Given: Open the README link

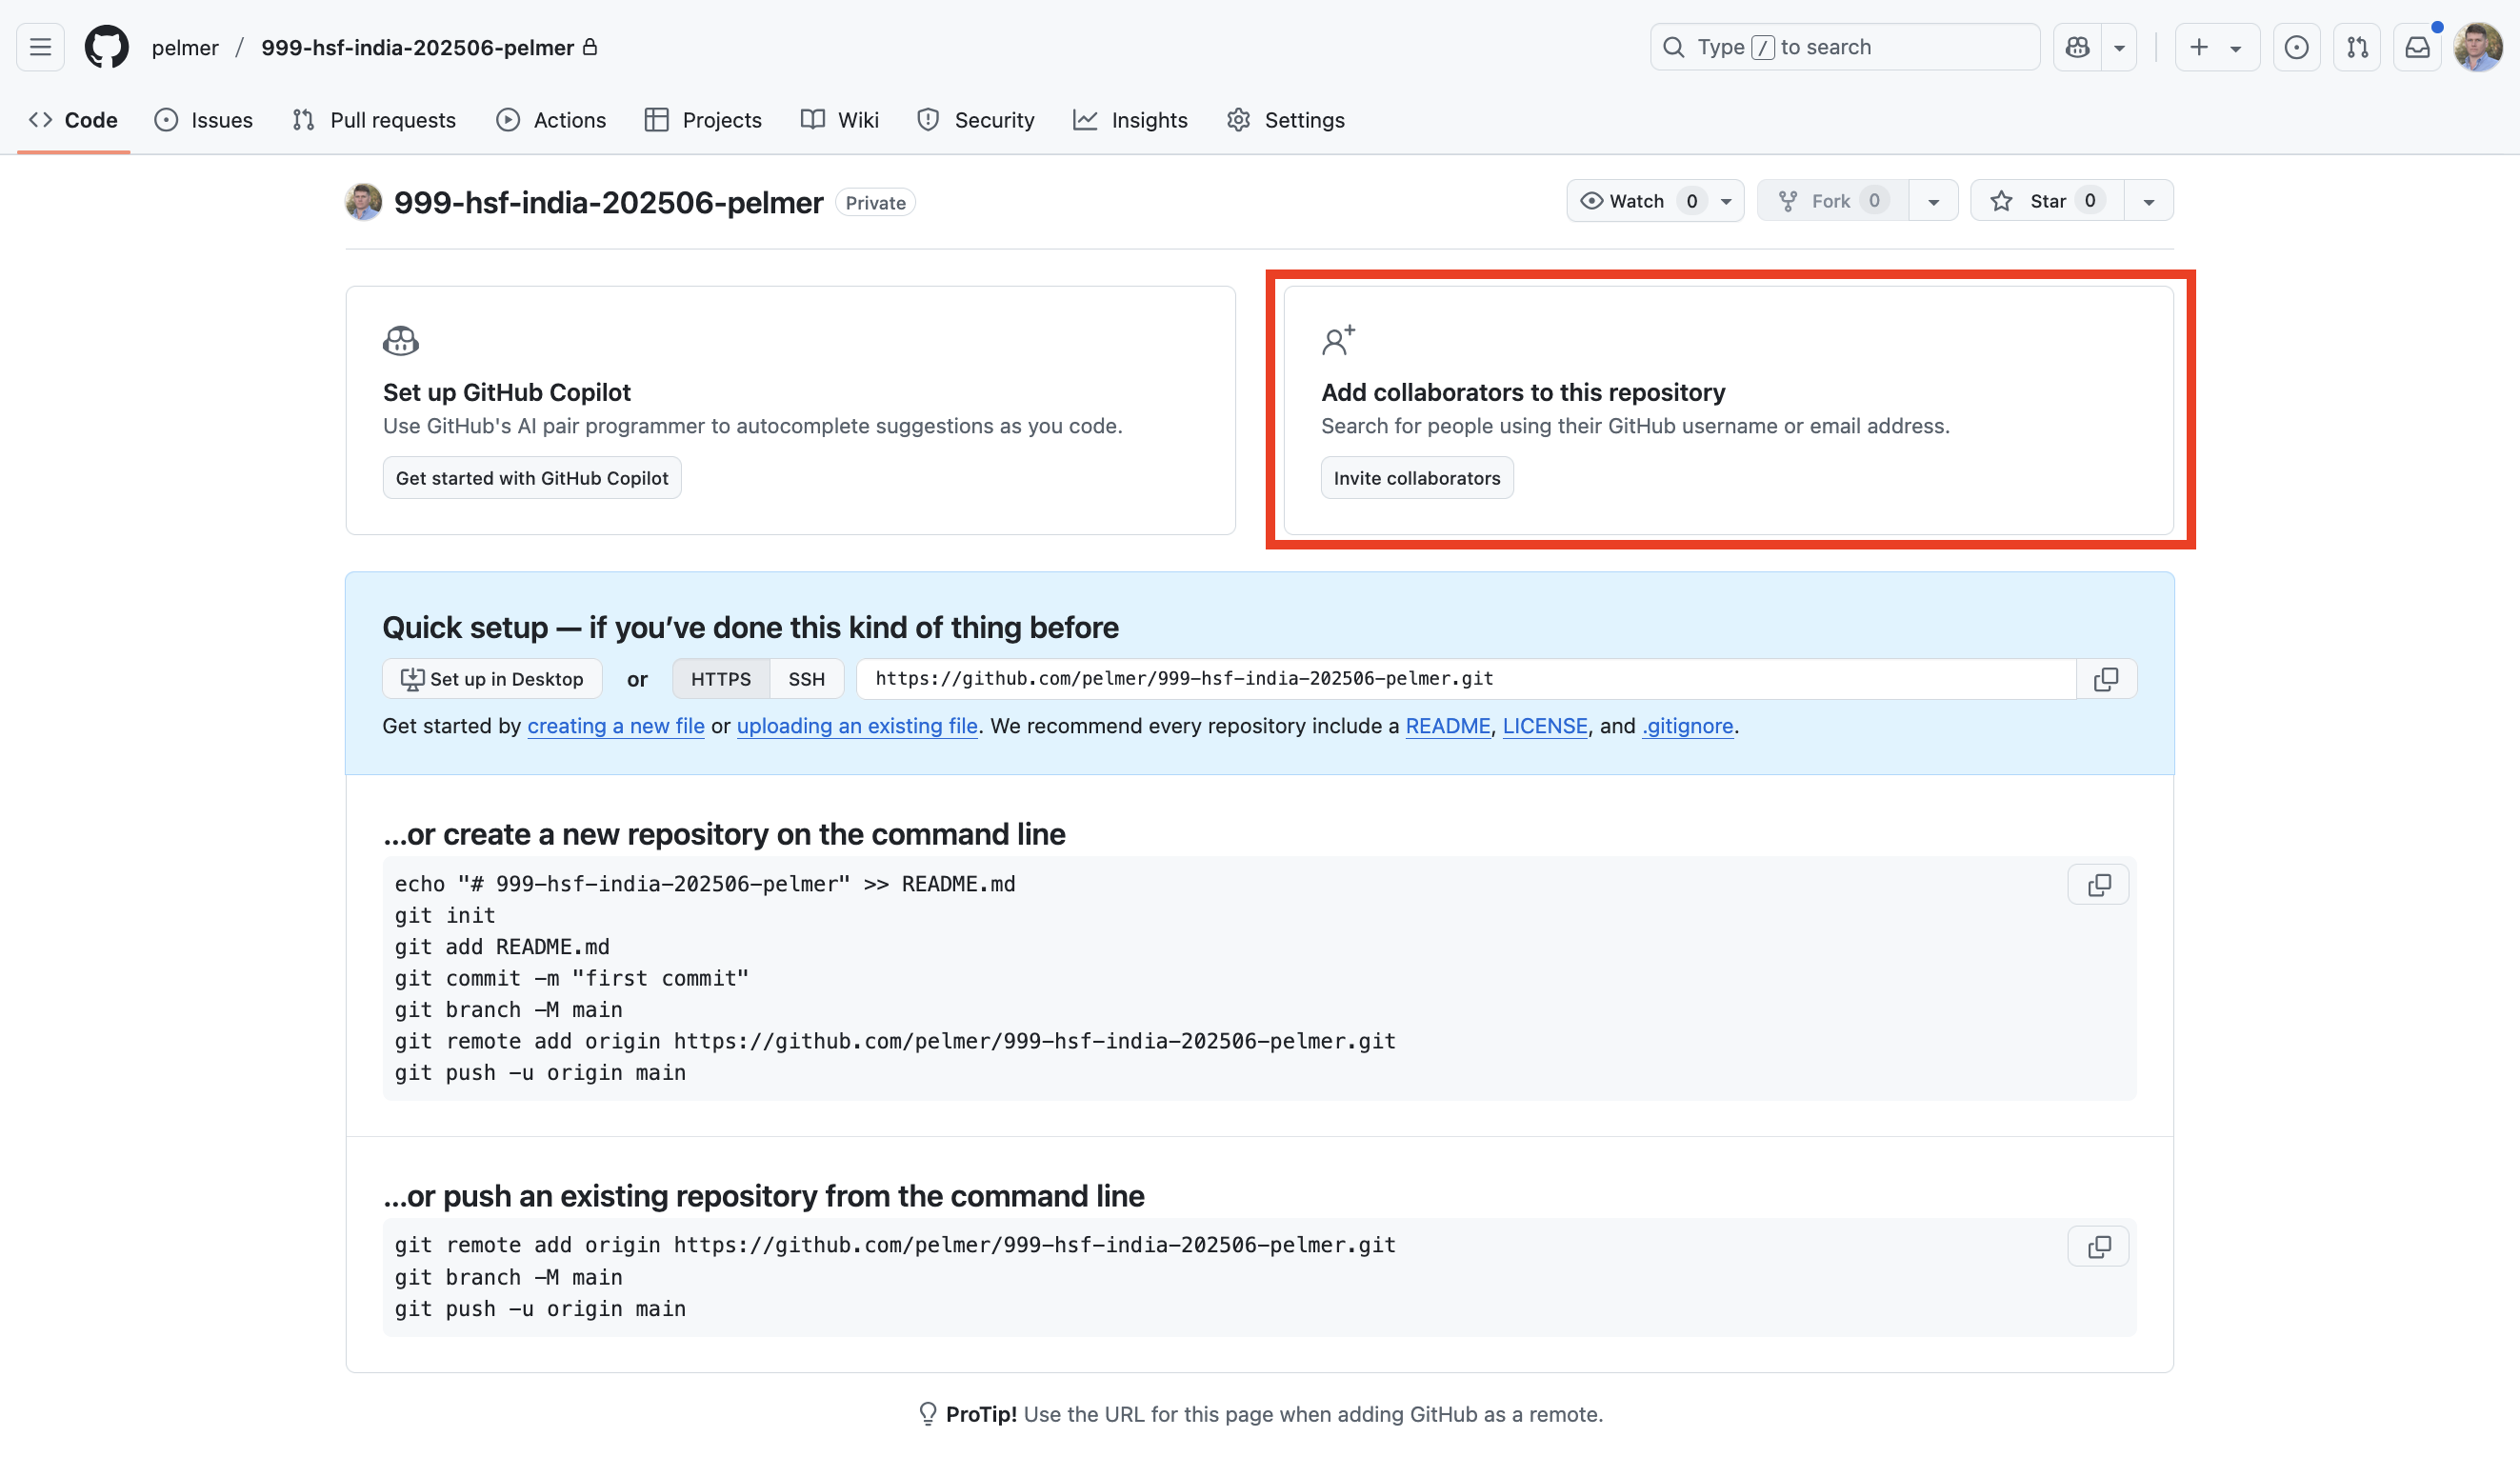Looking at the screenshot, I should coord(1448,726).
